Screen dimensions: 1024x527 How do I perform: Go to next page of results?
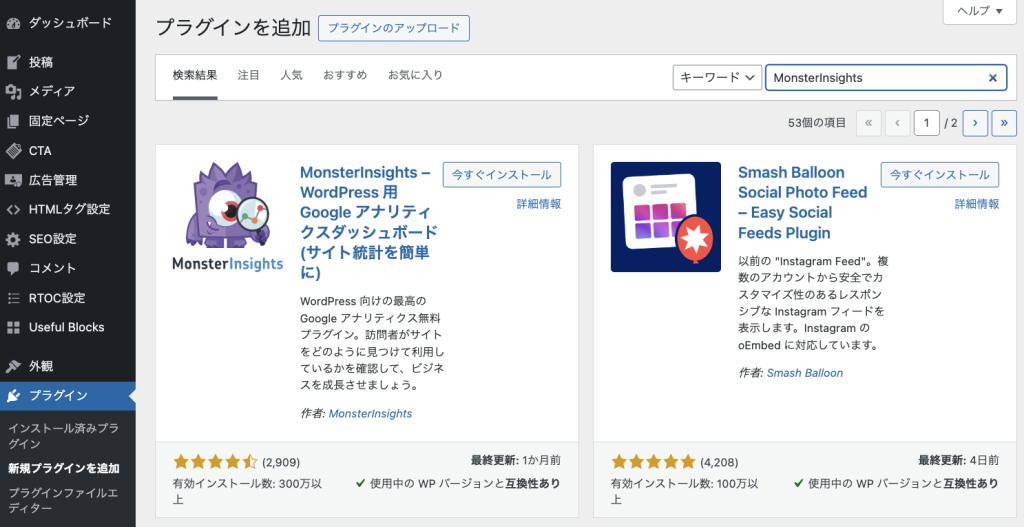click(x=975, y=123)
